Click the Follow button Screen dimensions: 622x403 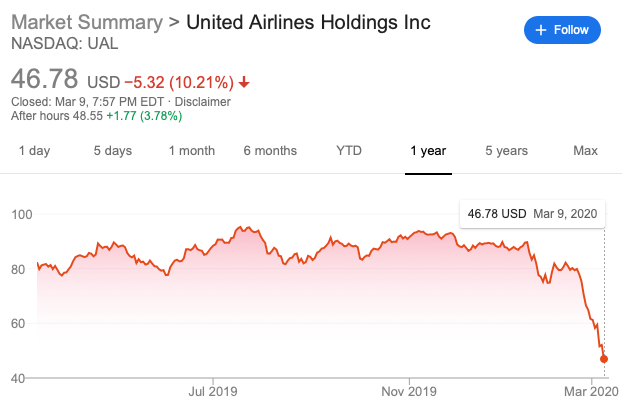coord(563,30)
